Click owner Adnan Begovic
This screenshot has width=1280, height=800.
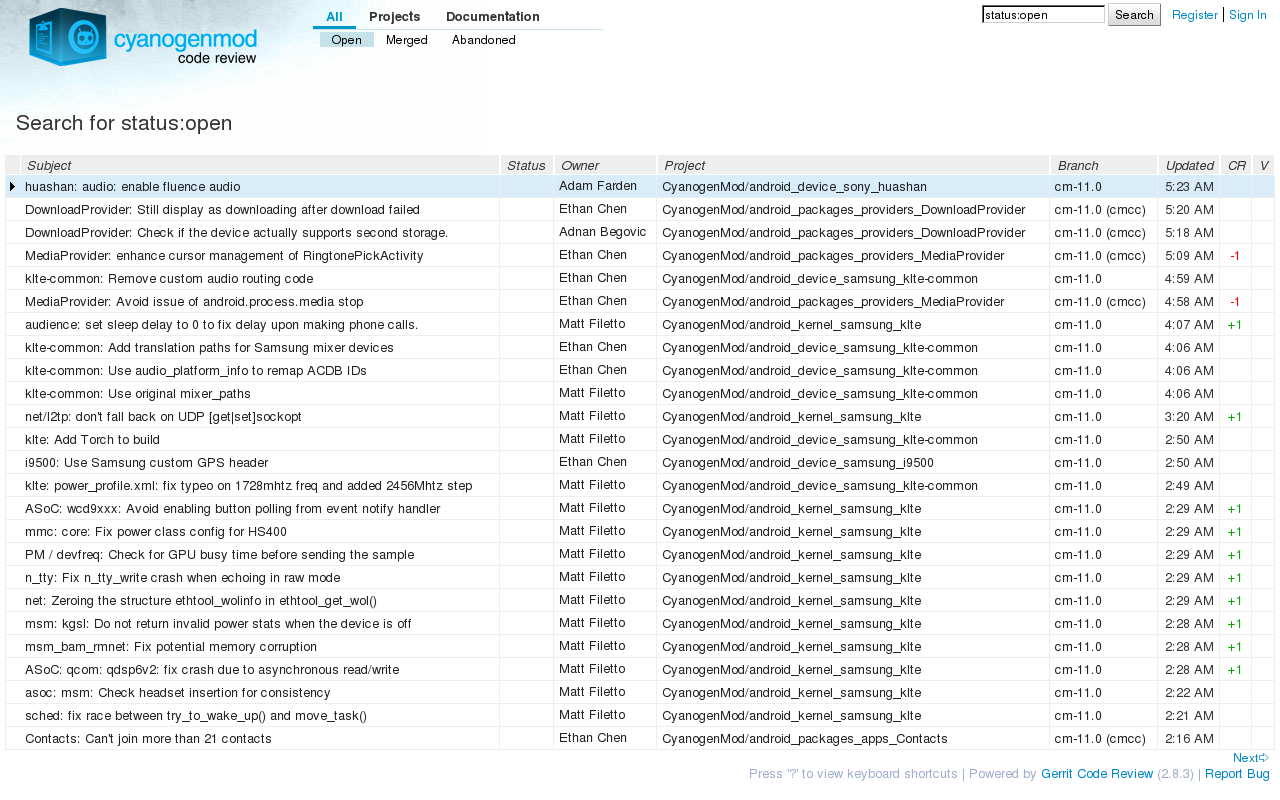pyautogui.click(x=602, y=232)
